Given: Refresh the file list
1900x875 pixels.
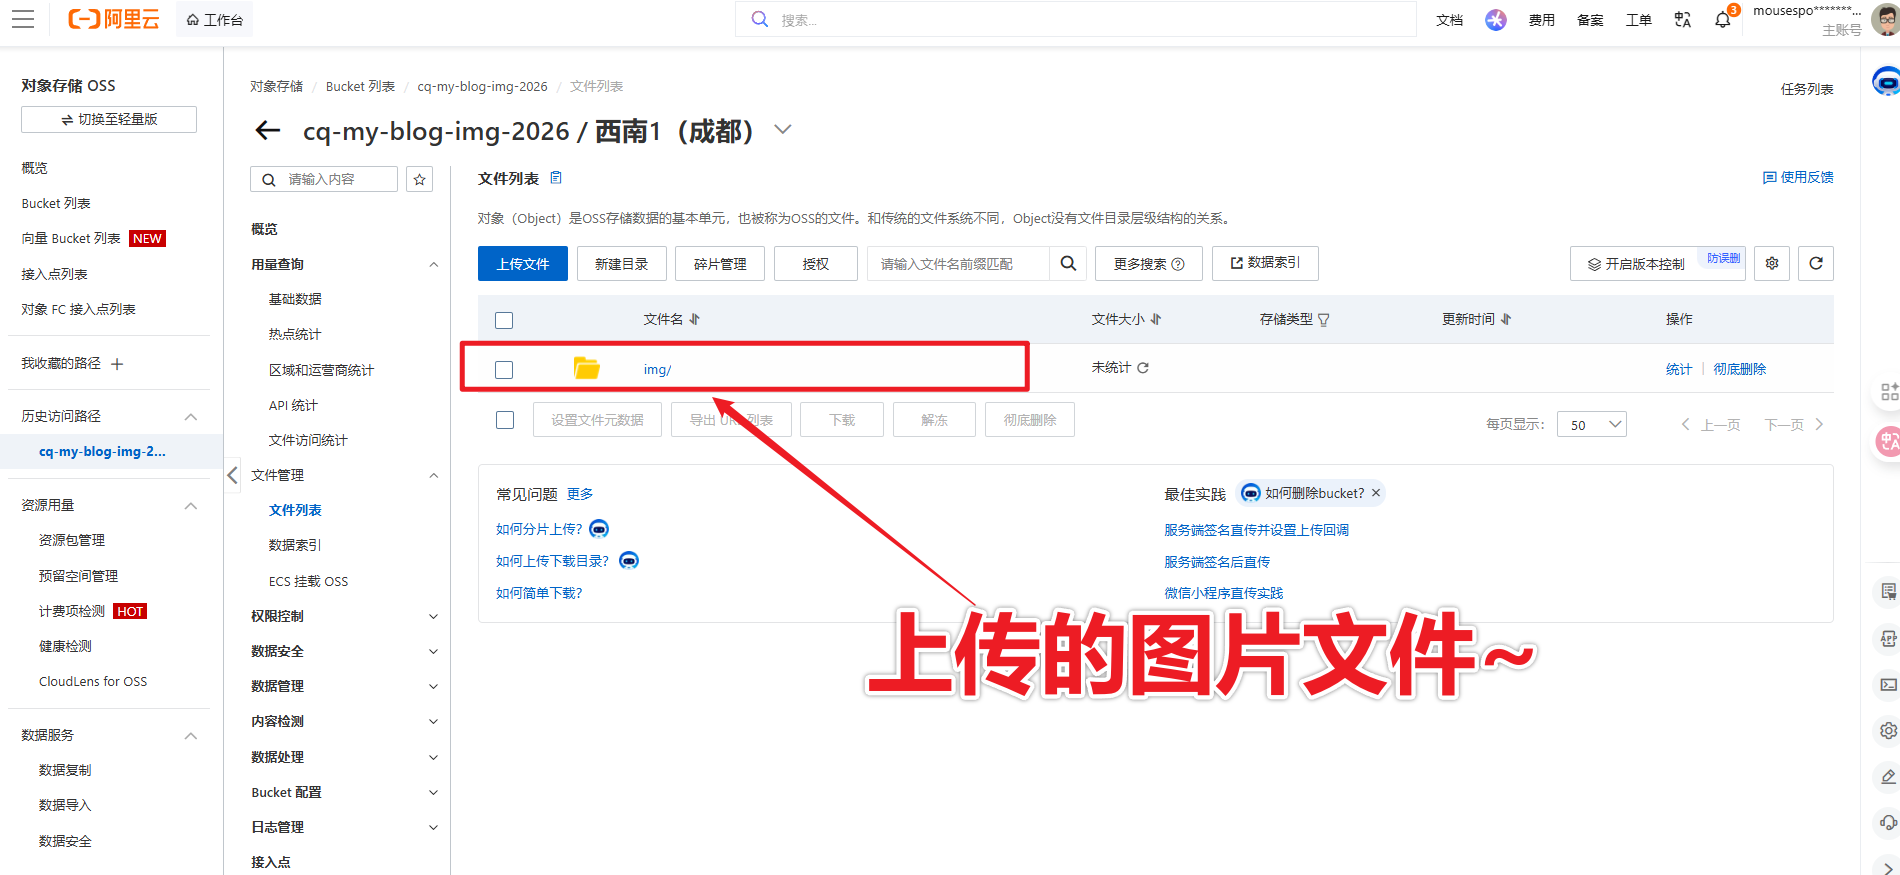Looking at the screenshot, I should coord(1816,263).
